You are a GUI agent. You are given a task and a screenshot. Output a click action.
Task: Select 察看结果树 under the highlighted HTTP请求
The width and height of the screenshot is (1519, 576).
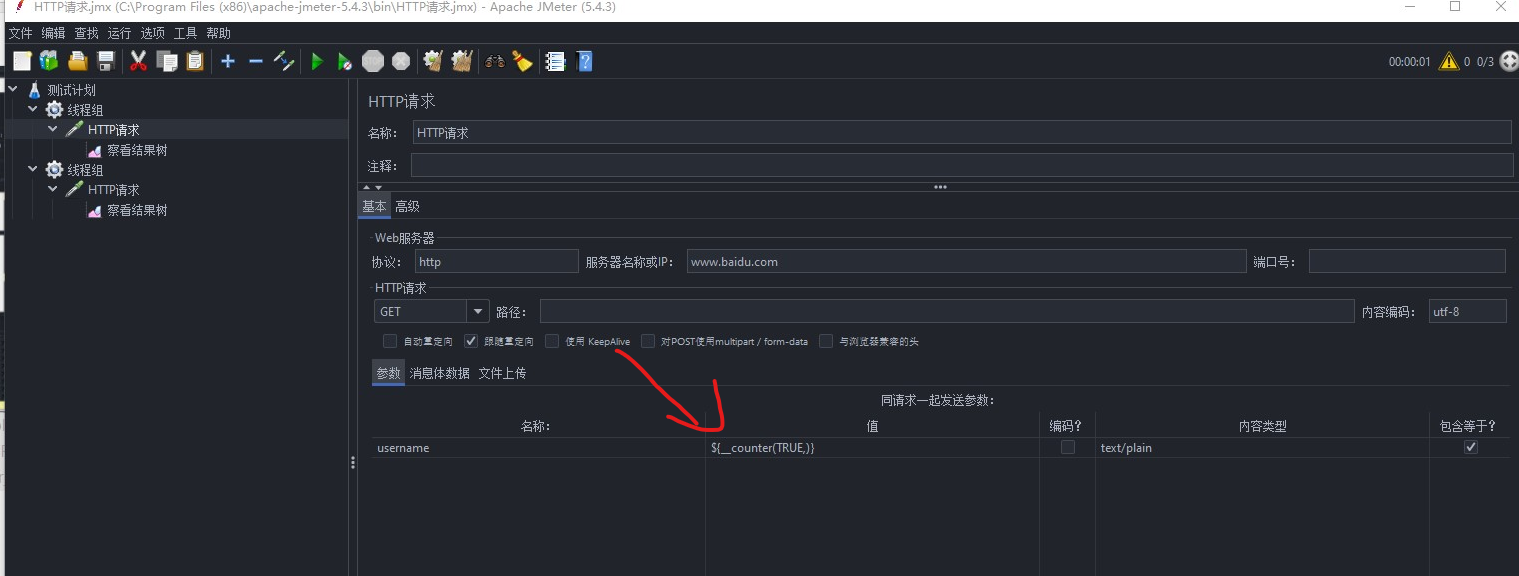tap(137, 150)
